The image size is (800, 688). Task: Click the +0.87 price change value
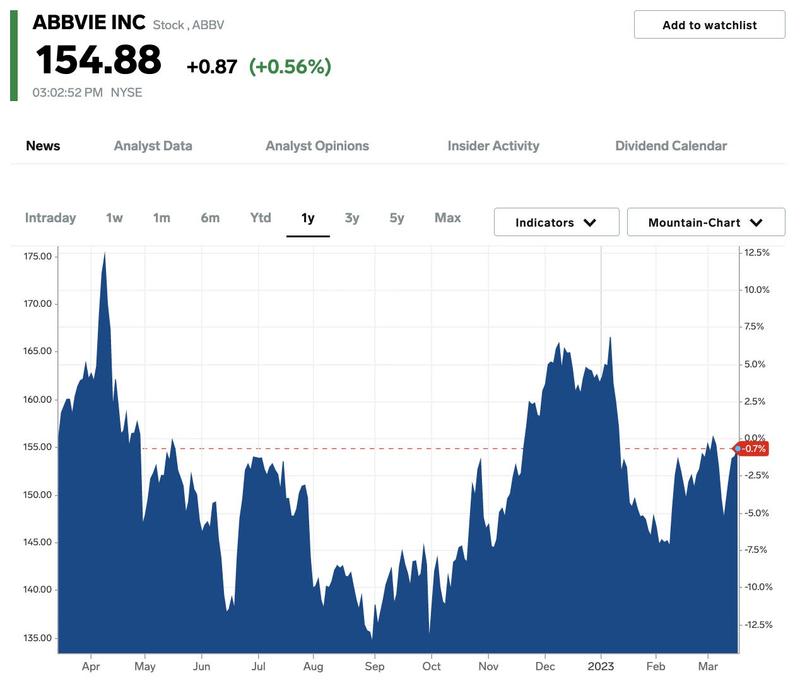coord(212,67)
